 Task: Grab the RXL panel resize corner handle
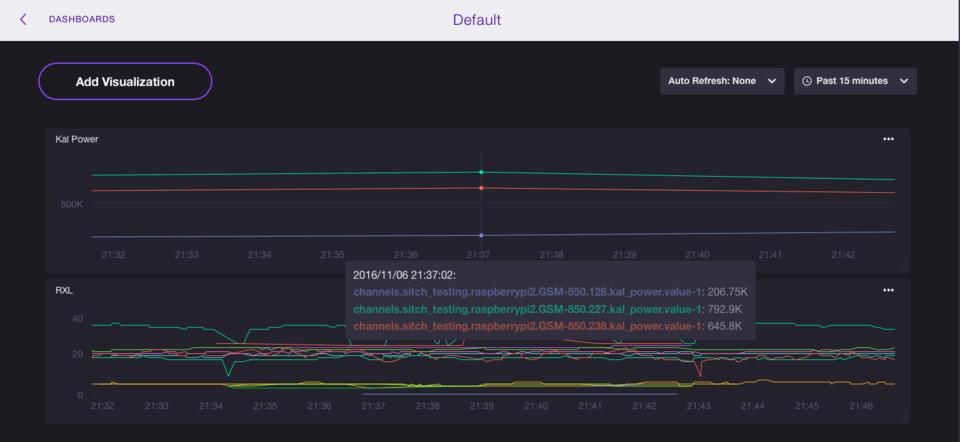coord(904,417)
